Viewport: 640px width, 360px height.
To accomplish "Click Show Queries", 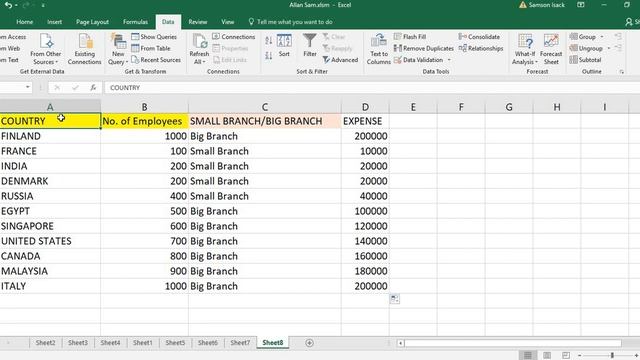I will (x=154, y=37).
